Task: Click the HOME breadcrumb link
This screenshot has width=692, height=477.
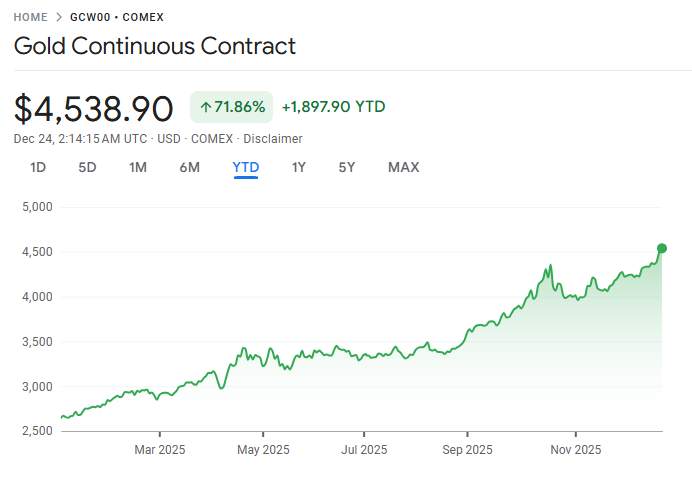Action: coord(30,17)
